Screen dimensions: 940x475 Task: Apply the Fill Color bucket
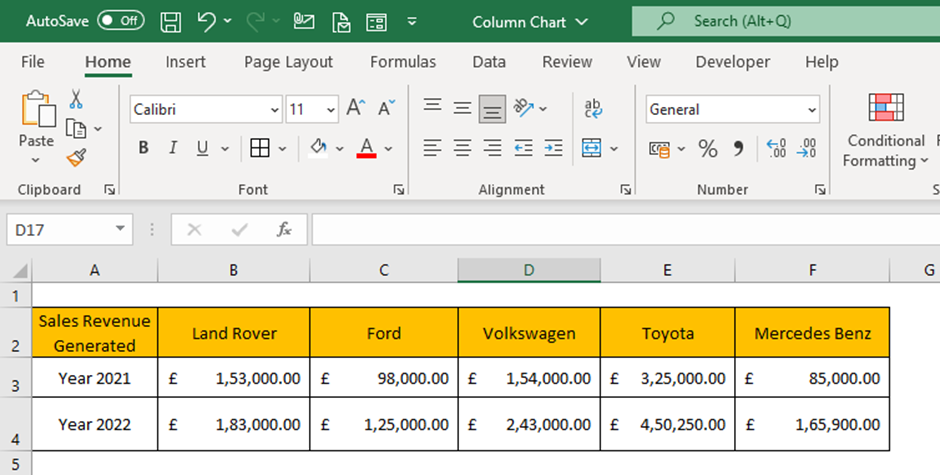(x=318, y=148)
